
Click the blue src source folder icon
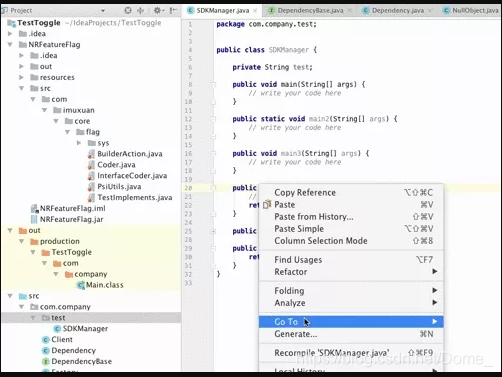pos(23,296)
